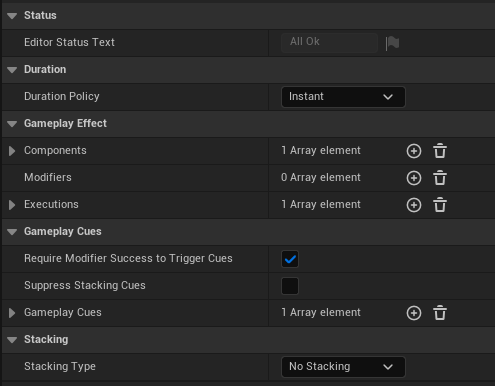Viewport: 495px width, 386px height.
Task: Click the flag icon beside Editor Status Text
Action: coord(392,43)
